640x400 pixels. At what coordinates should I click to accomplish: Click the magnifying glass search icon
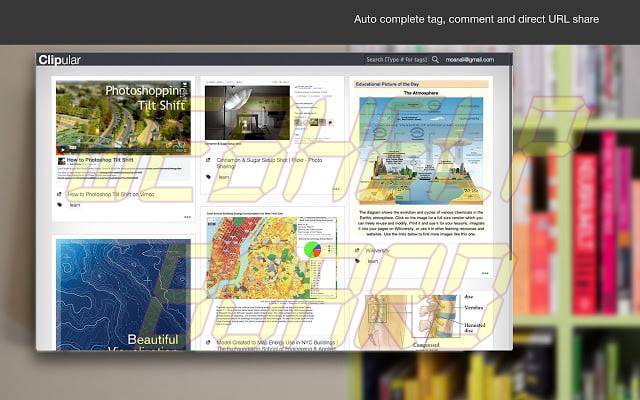pos(436,60)
